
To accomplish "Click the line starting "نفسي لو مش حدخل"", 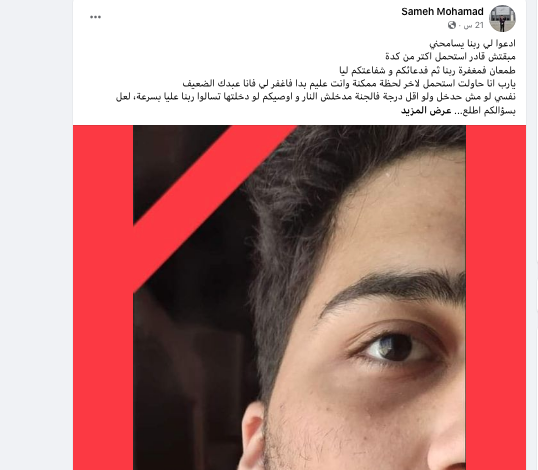I will click(x=316, y=97).
